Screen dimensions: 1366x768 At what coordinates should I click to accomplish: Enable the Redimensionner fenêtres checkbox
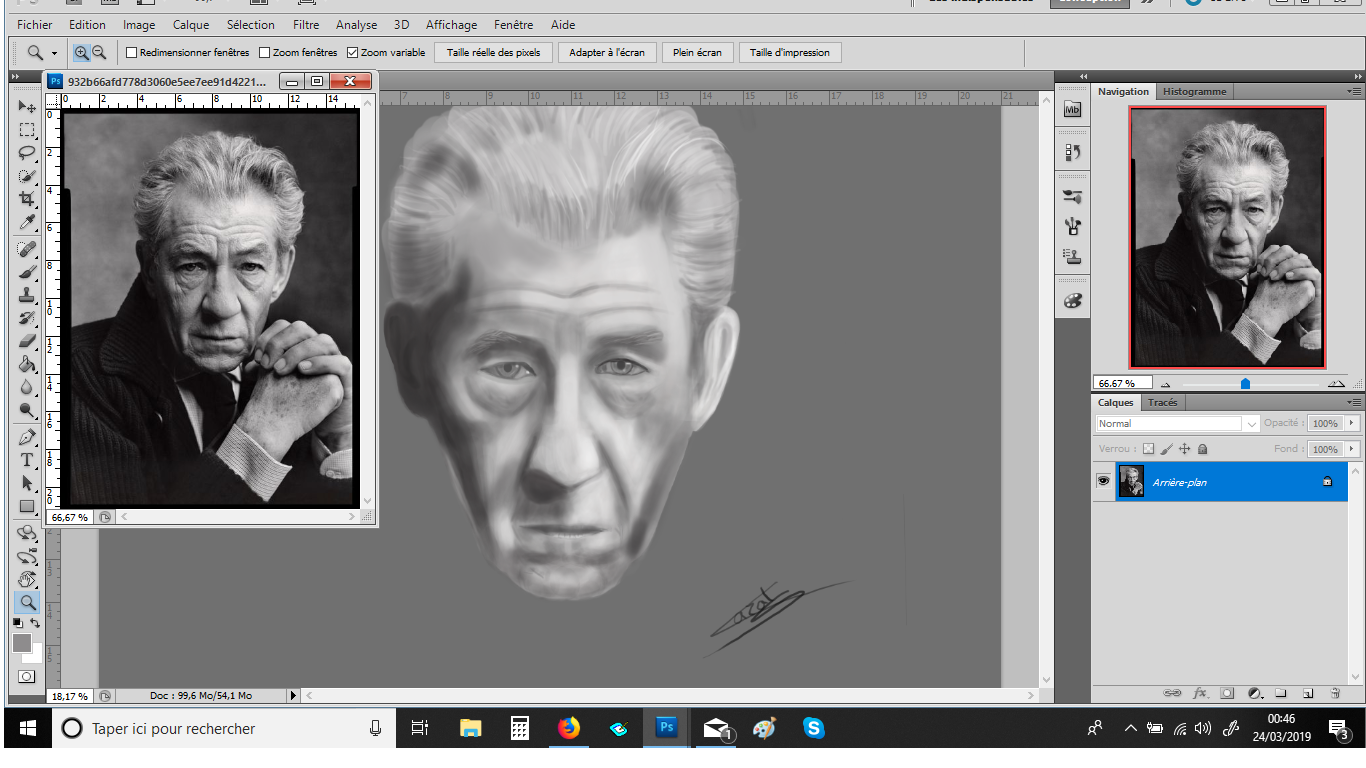[131, 53]
